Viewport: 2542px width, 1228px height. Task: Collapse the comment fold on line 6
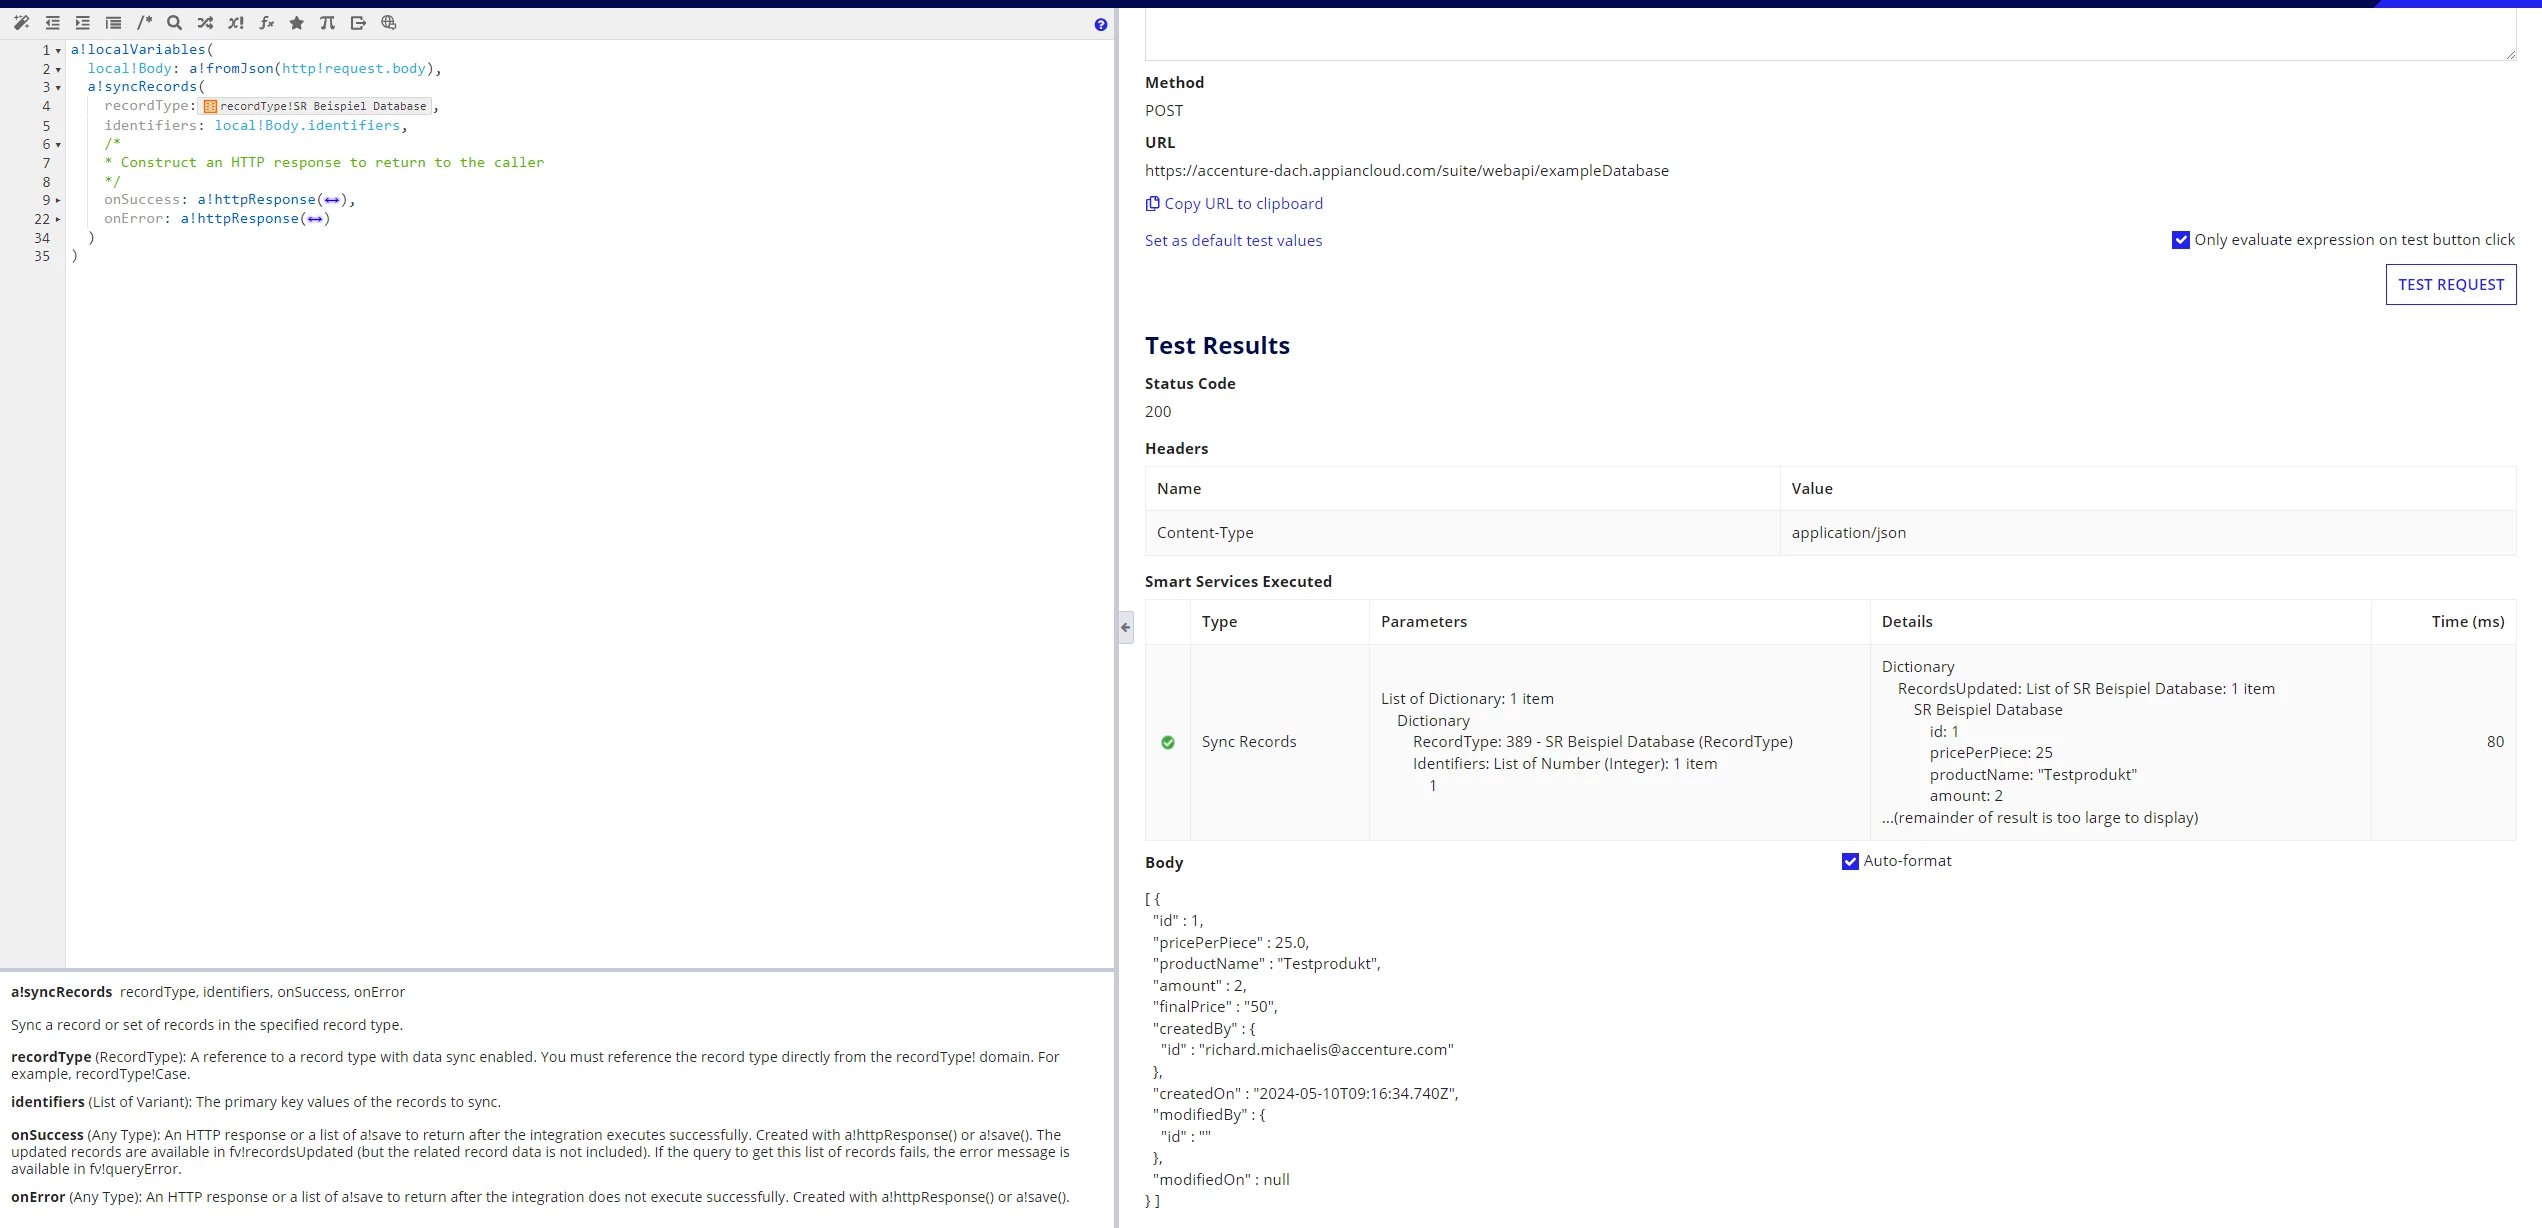[58, 145]
